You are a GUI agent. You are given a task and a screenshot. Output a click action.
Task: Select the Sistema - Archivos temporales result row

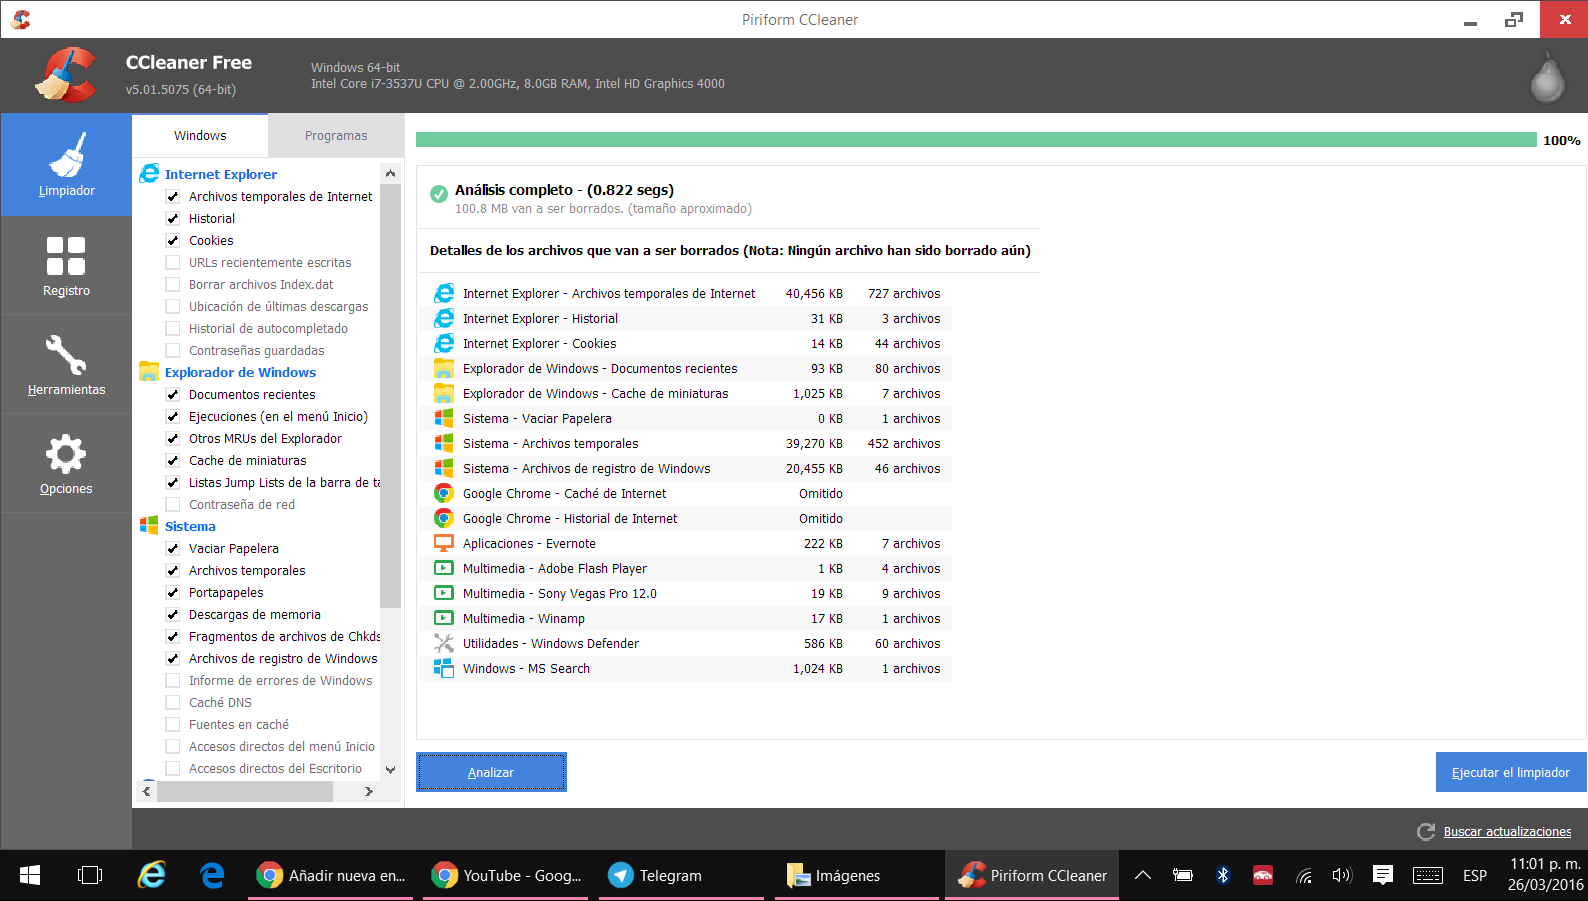pyautogui.click(x=686, y=443)
